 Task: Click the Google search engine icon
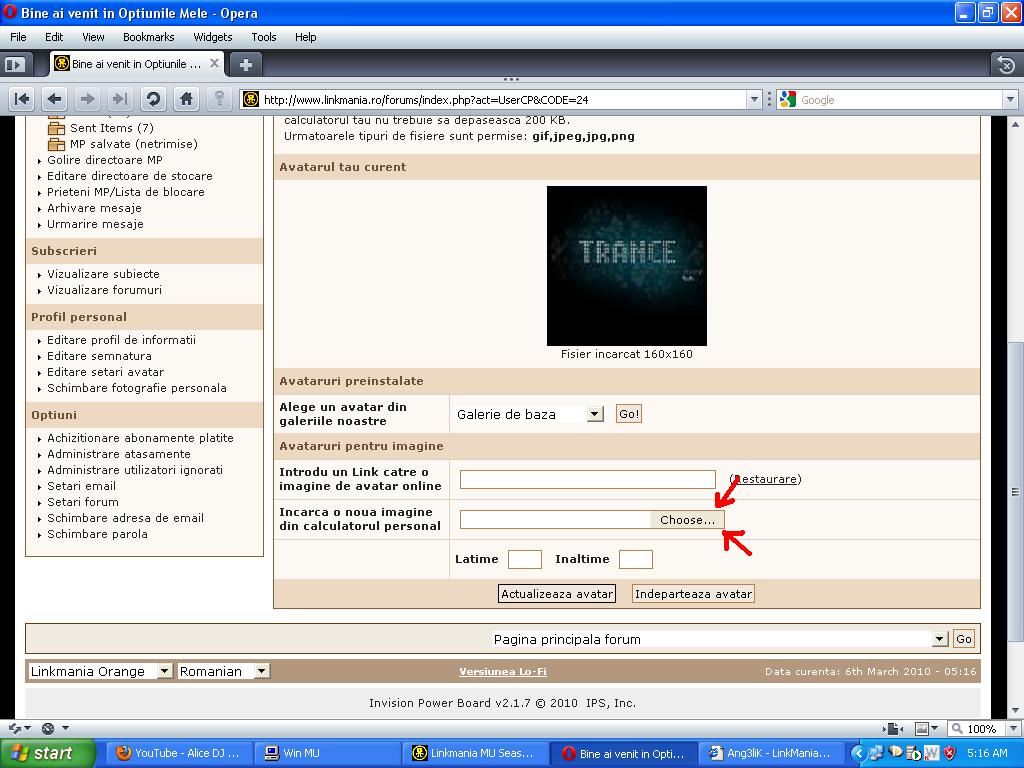pos(788,99)
